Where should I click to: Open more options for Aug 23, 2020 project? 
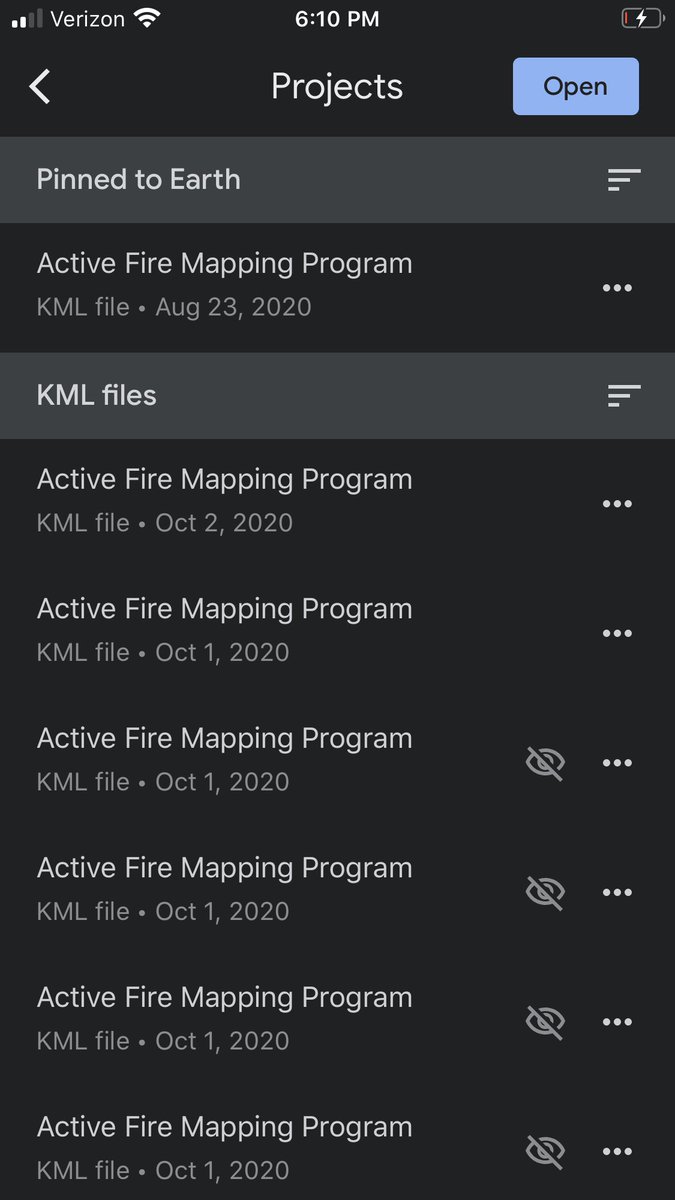pos(617,288)
